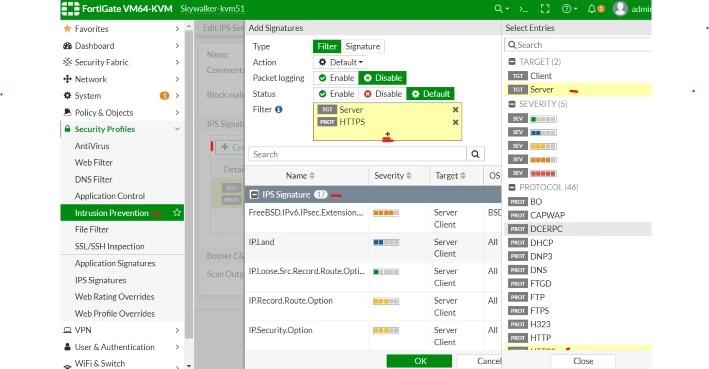This screenshot has height=369, width=709.
Task: Click the signature search magnifier button
Action: (475, 154)
